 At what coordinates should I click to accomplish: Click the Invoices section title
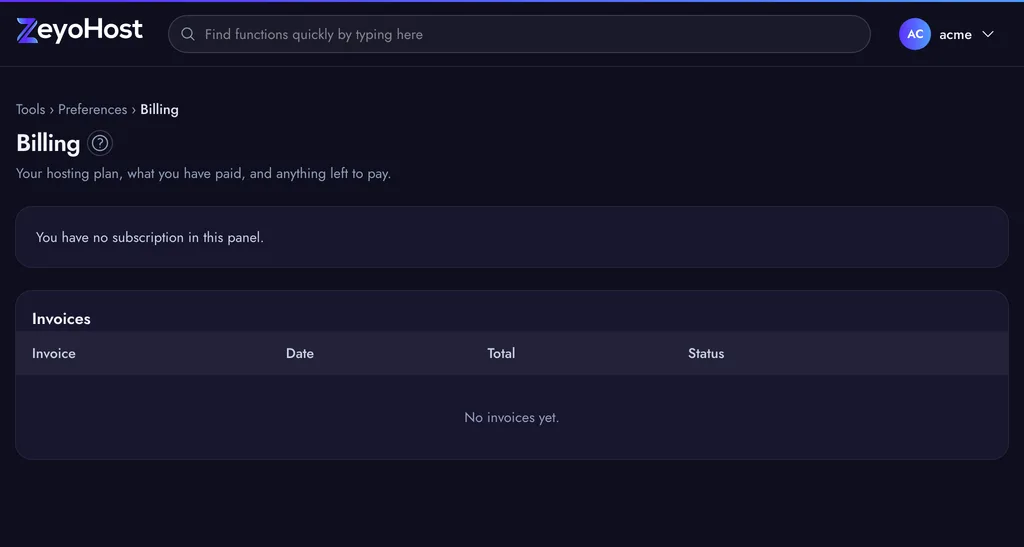pyautogui.click(x=61, y=319)
